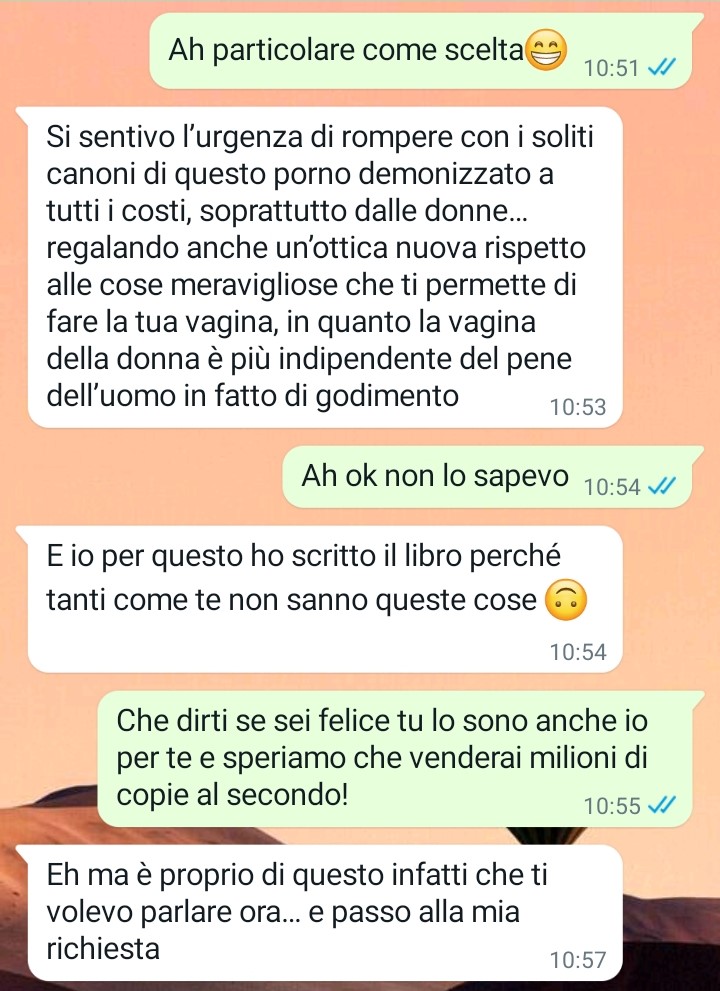Tap read receipt checkmarks at 10:55

point(662,805)
